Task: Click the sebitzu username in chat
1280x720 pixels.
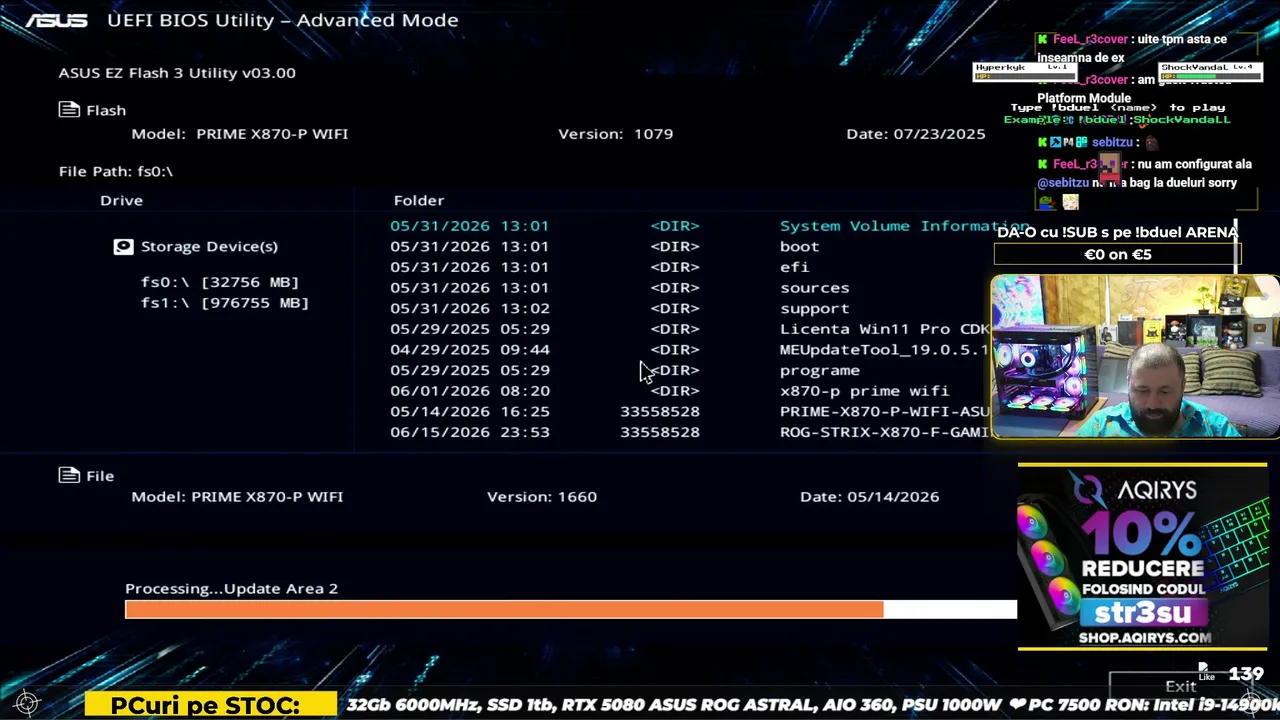Action: (1111, 142)
